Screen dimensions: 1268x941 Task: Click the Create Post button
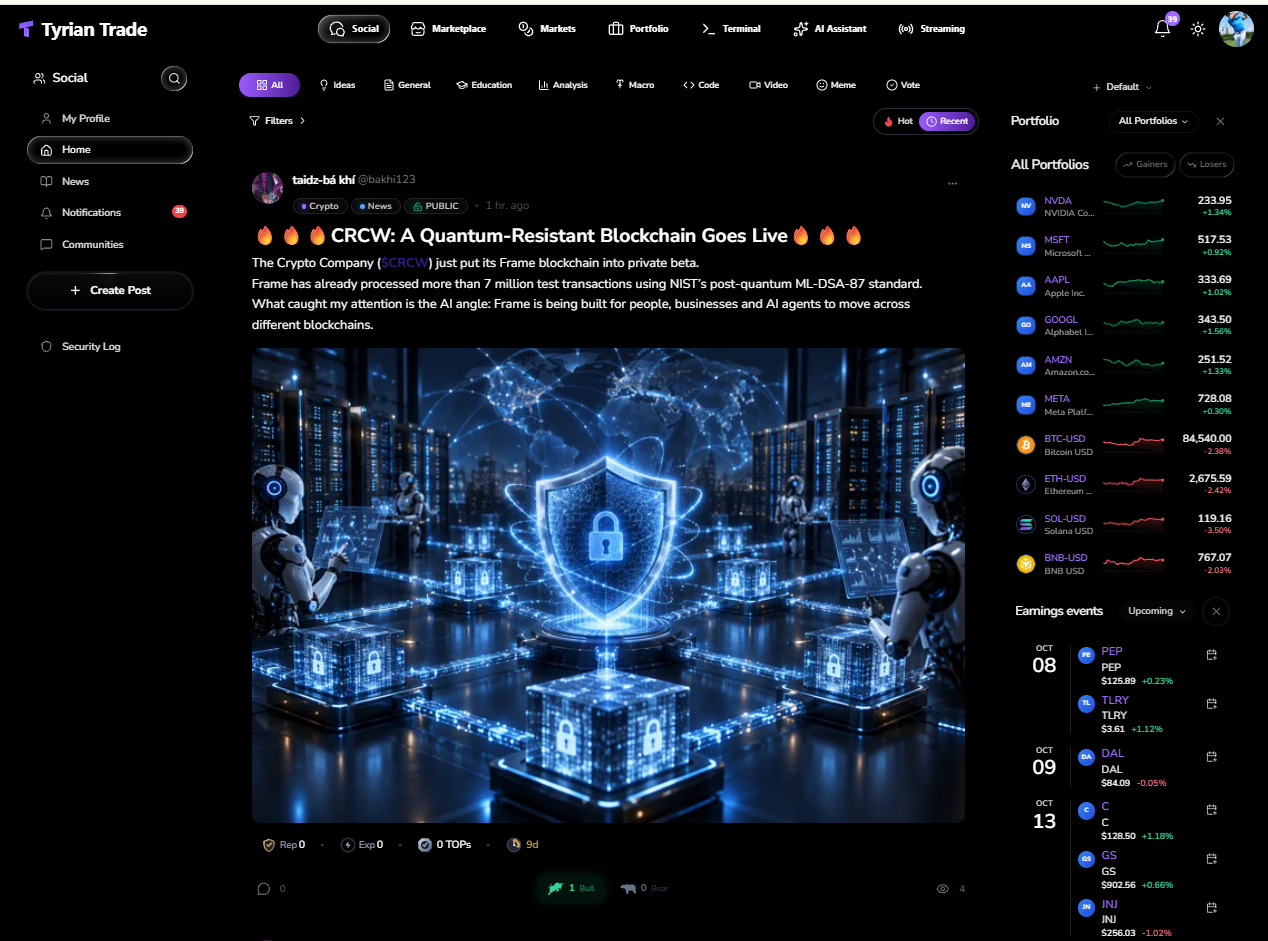110,290
